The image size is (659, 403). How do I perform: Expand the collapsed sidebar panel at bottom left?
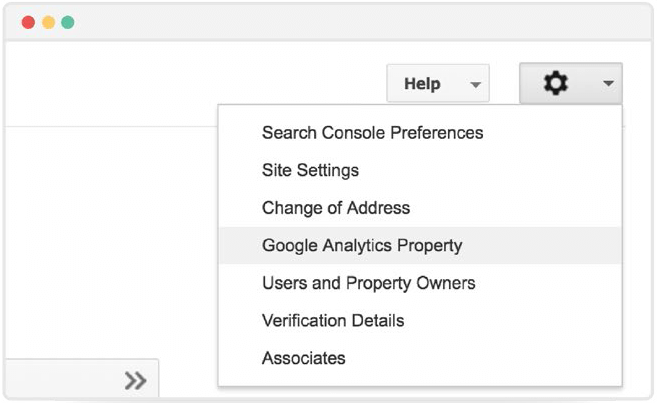[82, 378]
